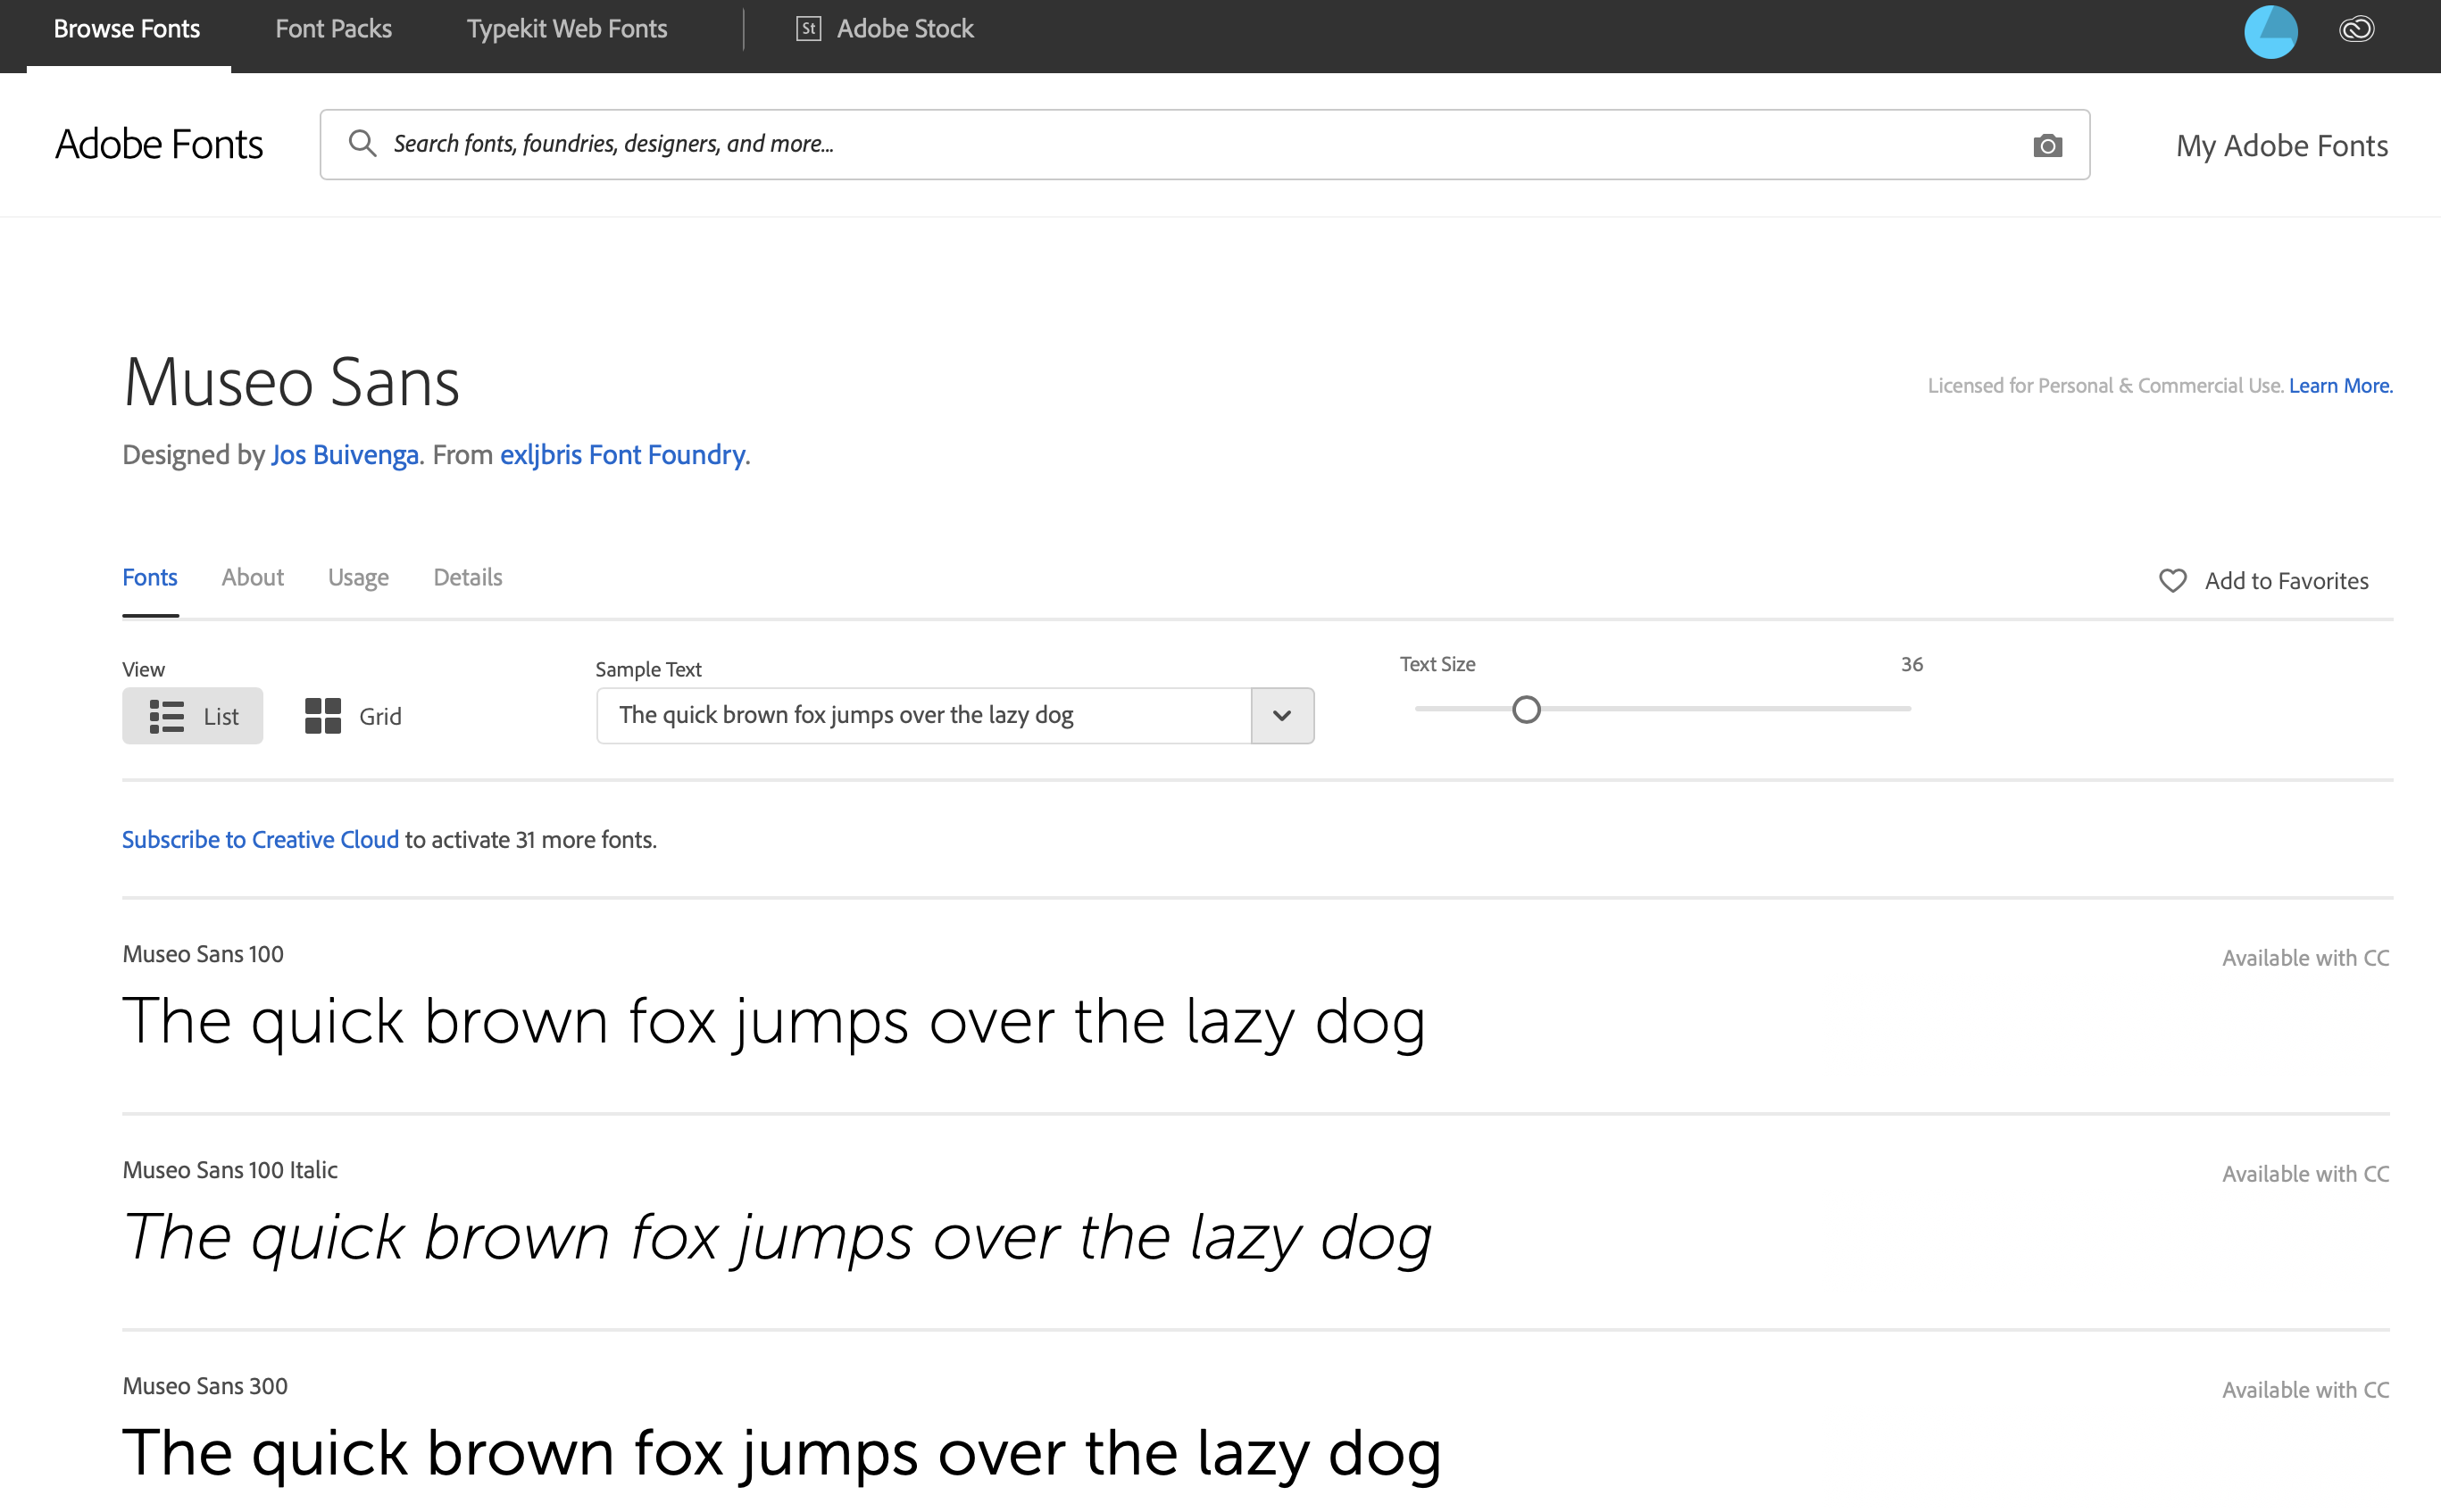Click Subscribe to Creative Cloud link
Screen dimensions: 2441x1512
[260, 840]
